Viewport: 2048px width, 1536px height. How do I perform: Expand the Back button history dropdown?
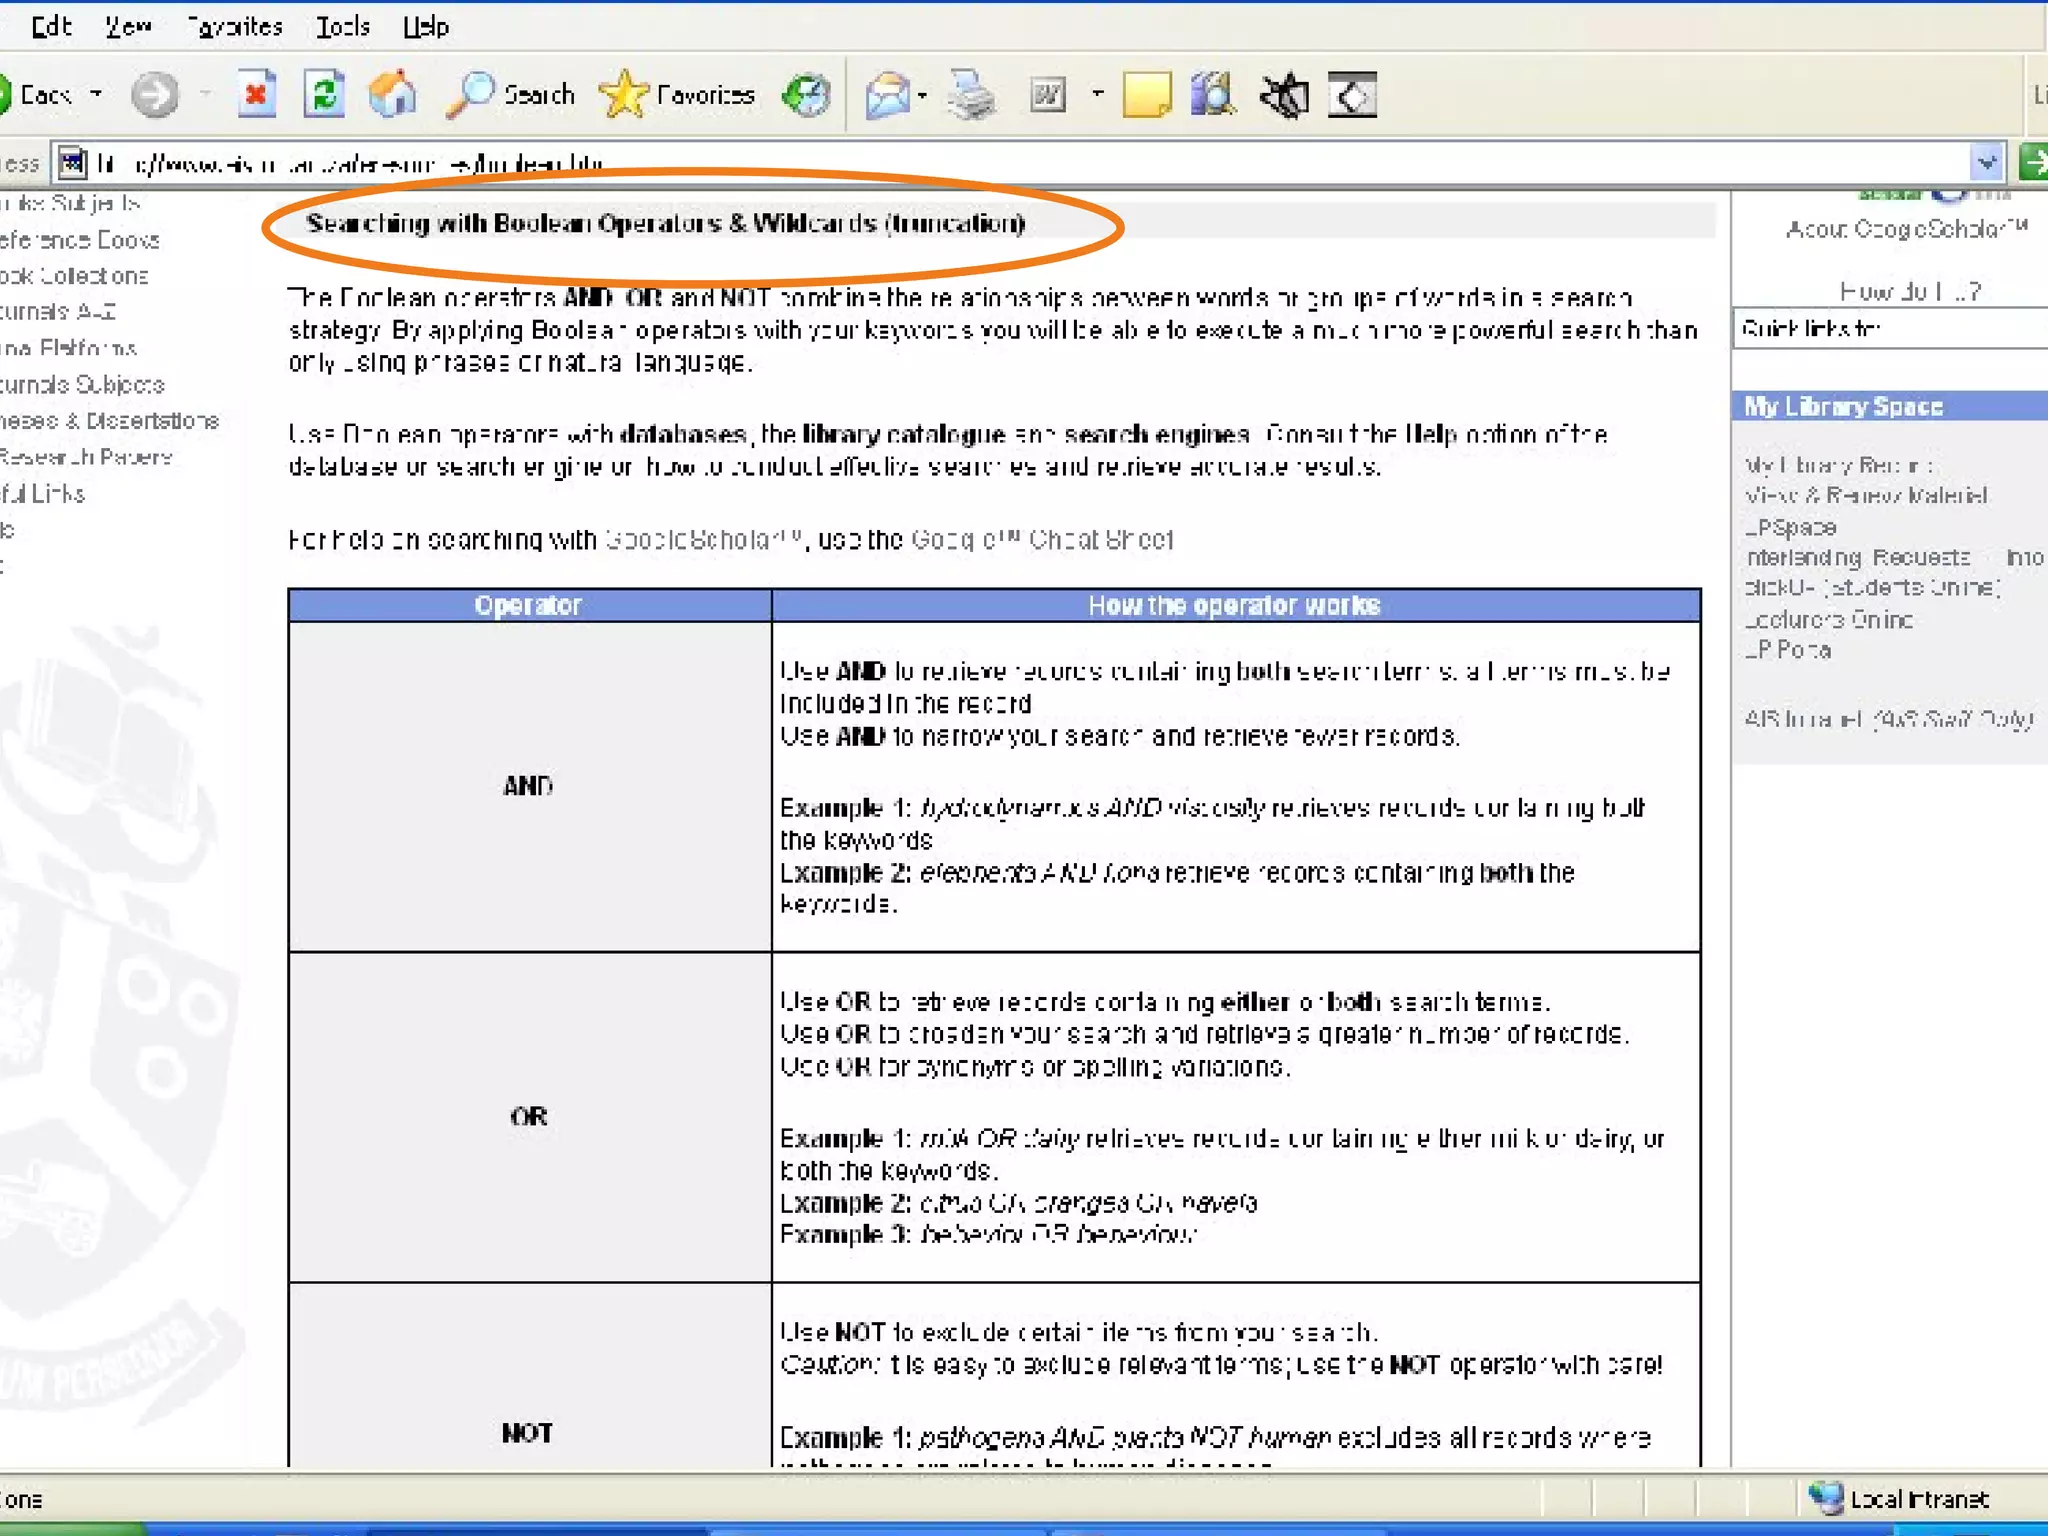pyautogui.click(x=97, y=95)
